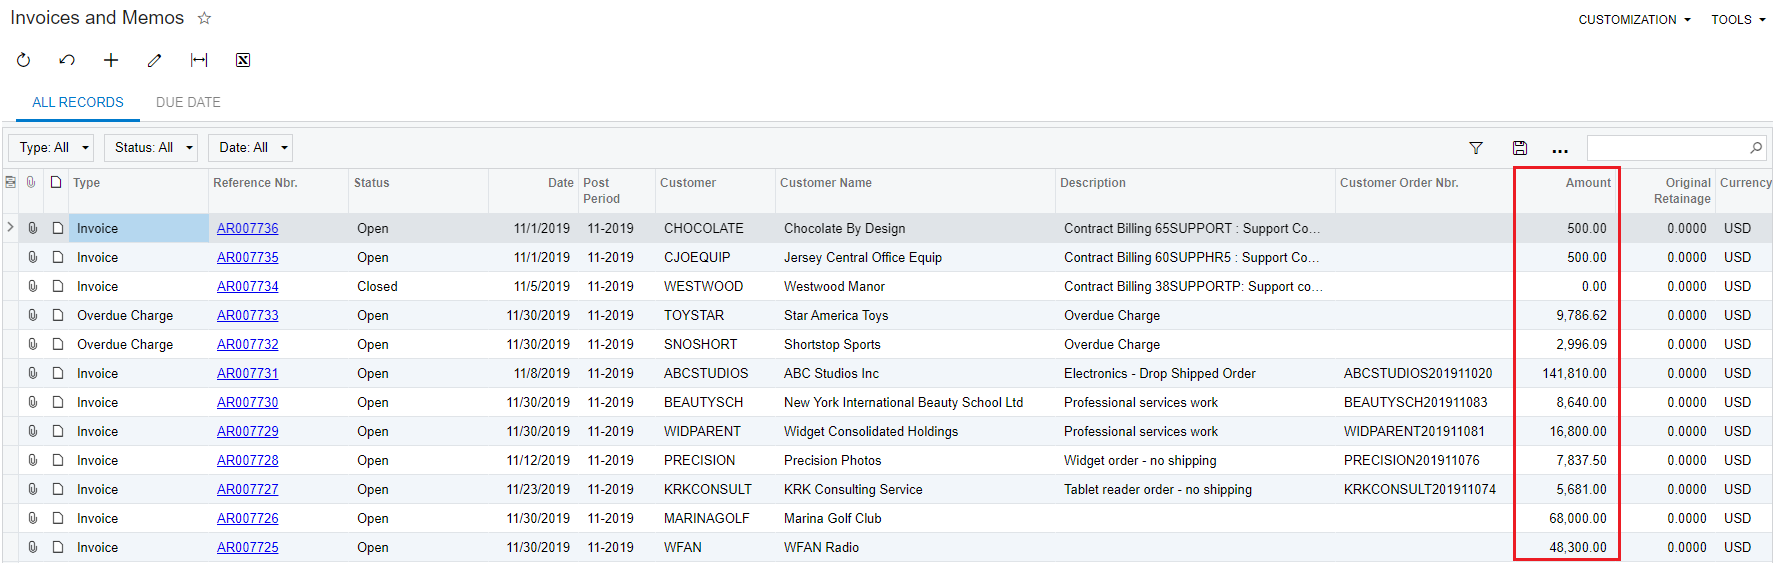Open attachments paperclip for AR007735 row
Screen dimensions: 1774x563
33,257
